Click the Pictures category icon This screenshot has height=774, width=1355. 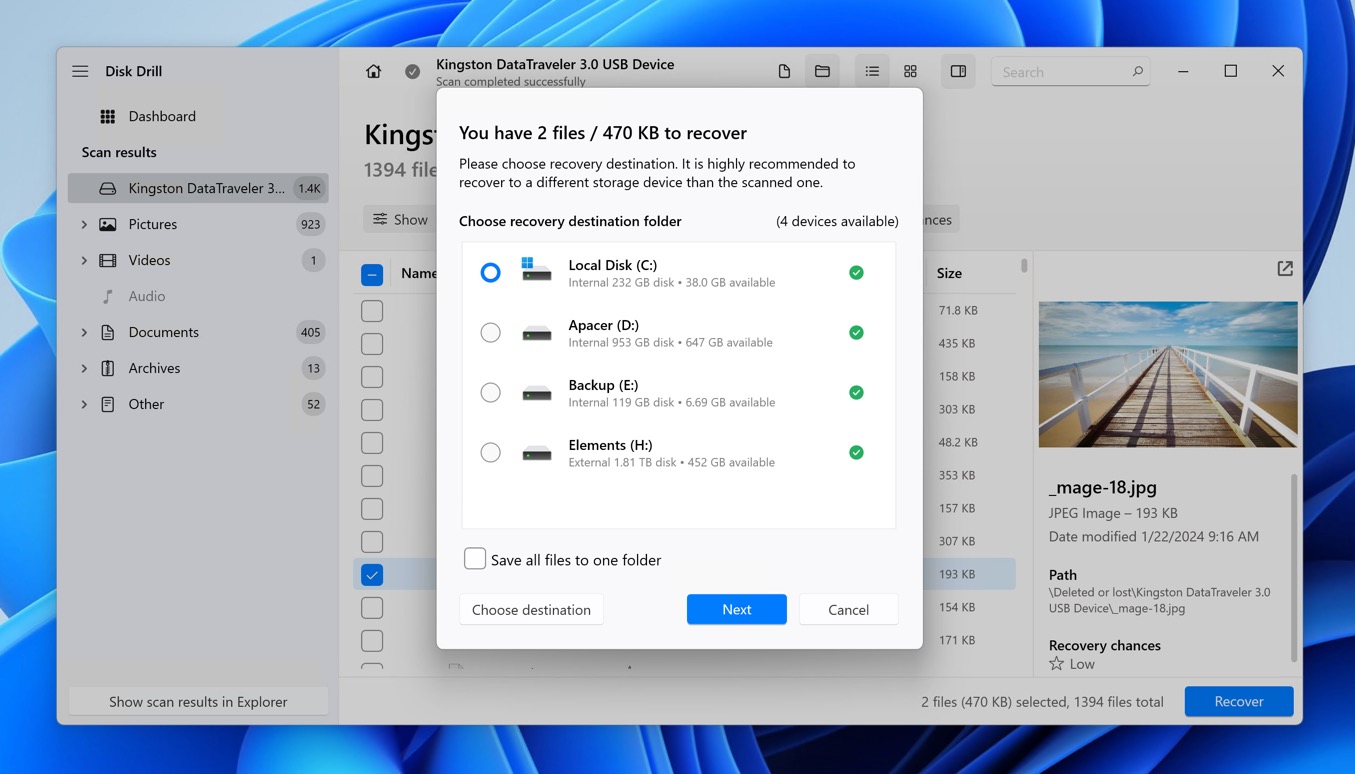tap(107, 224)
